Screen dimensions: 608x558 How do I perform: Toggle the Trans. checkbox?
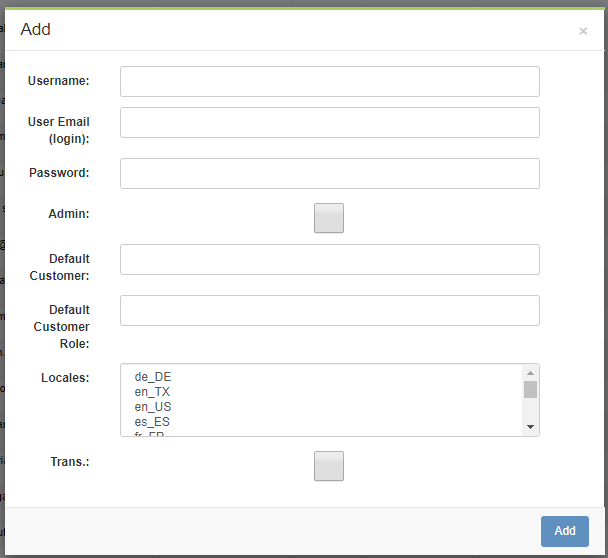329,466
